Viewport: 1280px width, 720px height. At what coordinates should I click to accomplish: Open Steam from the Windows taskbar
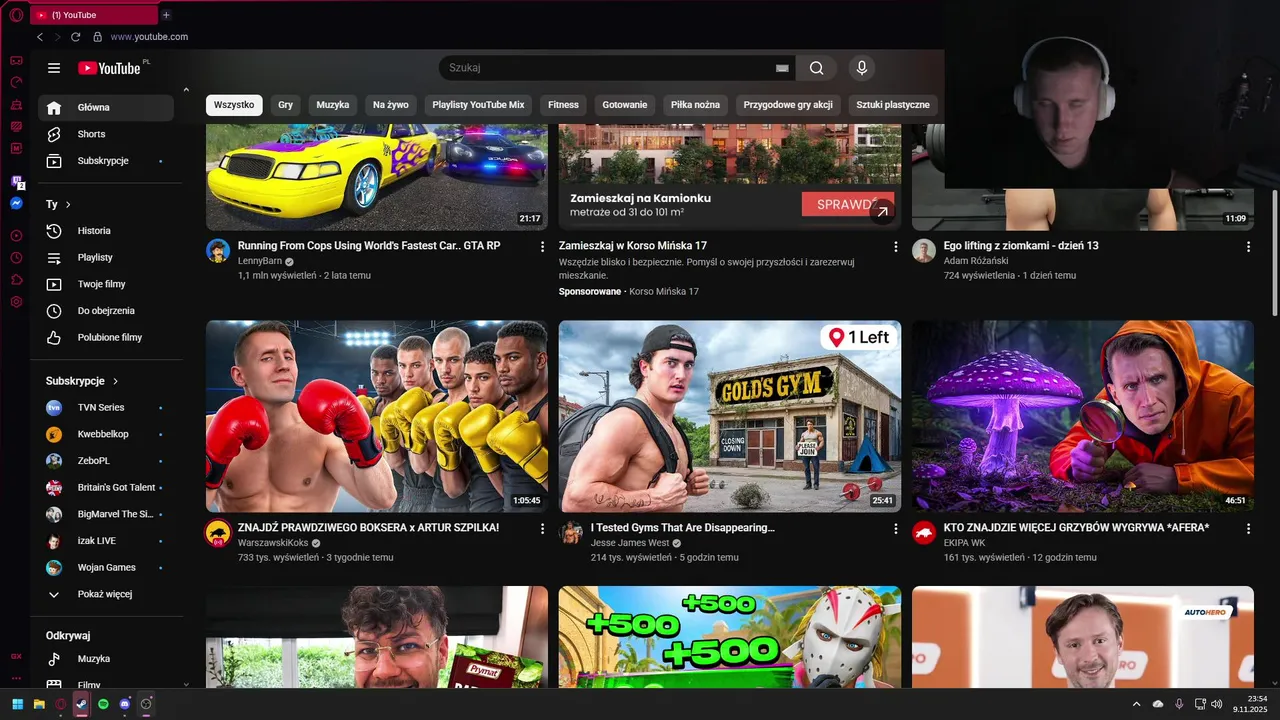[82, 704]
